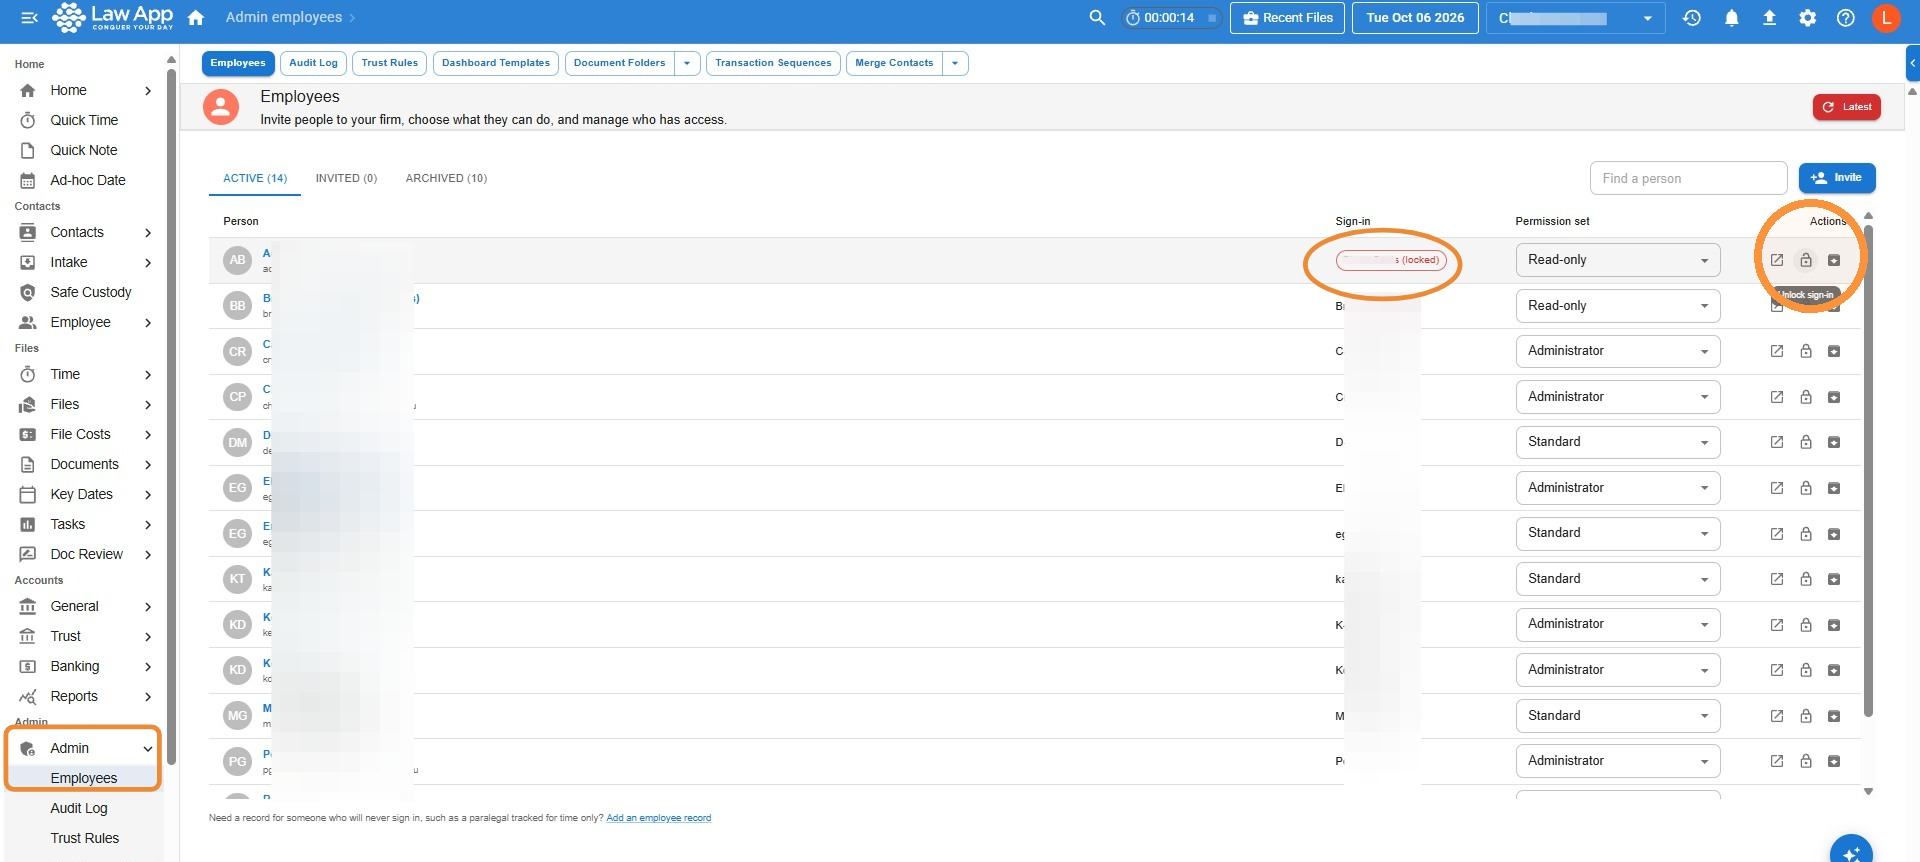Archive the AB employee using box icon
Image resolution: width=1920 pixels, height=862 pixels.
tap(1834, 260)
